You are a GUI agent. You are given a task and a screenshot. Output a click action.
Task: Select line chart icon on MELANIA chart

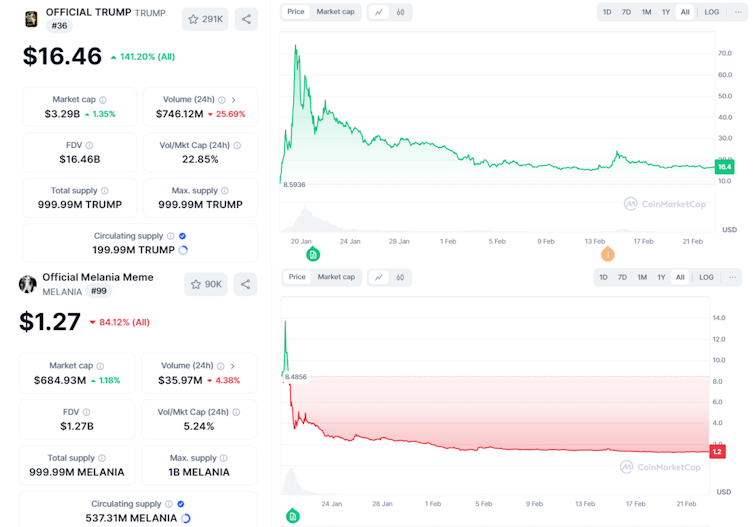[x=379, y=277]
